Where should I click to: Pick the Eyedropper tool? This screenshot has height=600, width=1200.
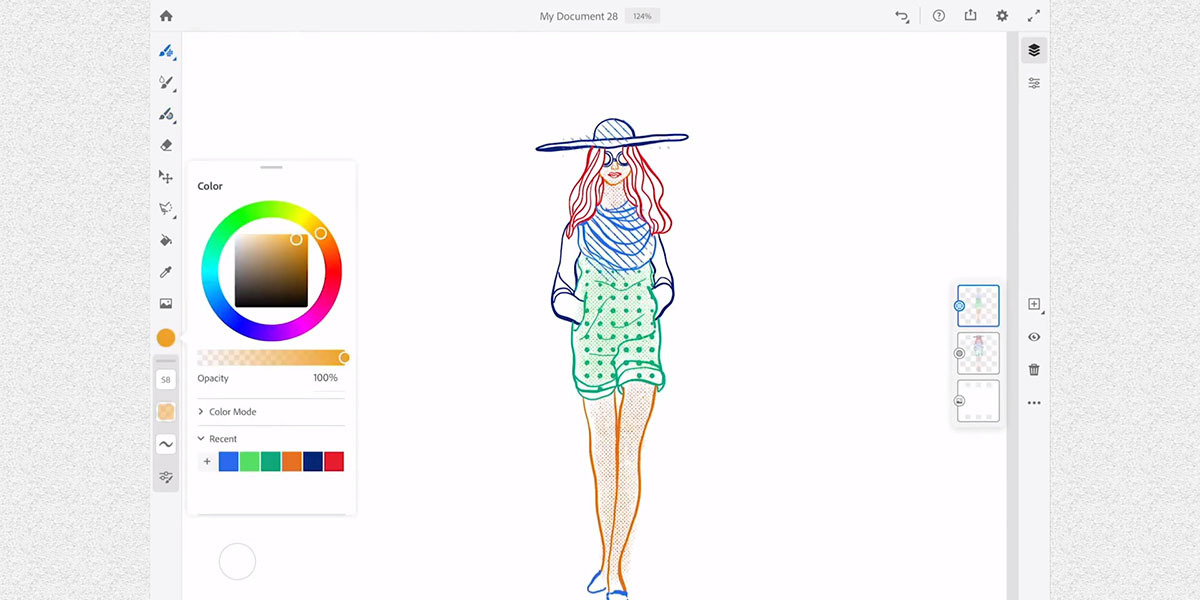coord(166,272)
